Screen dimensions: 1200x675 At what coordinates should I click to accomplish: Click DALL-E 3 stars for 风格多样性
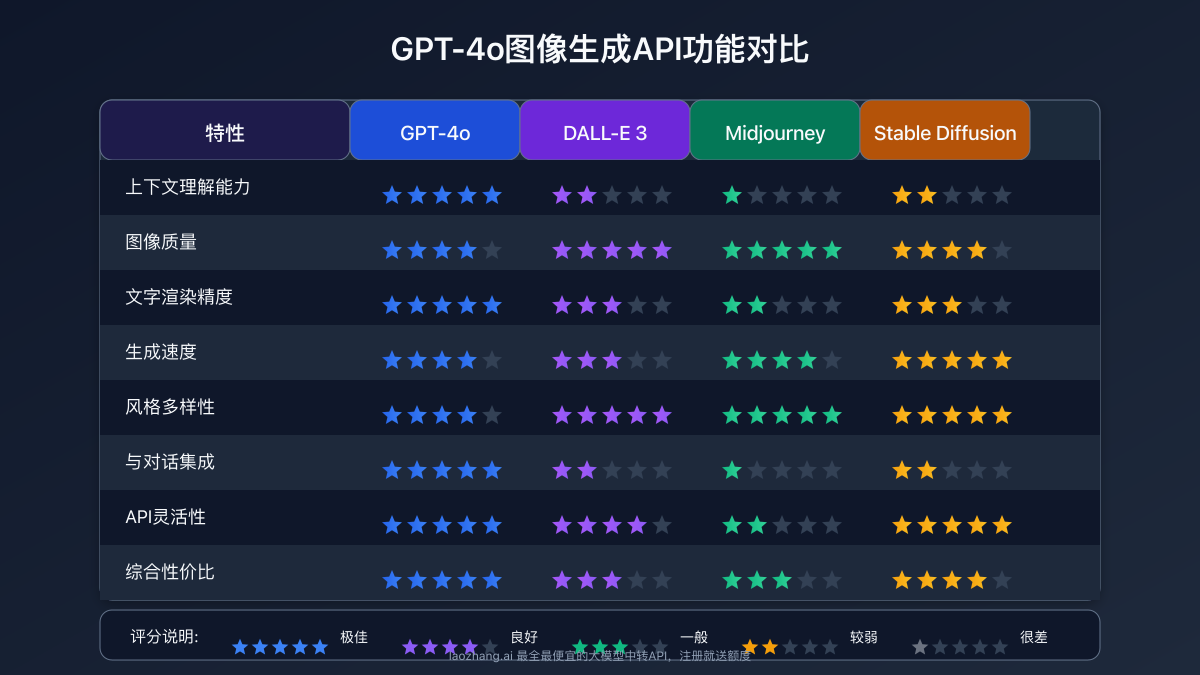coord(612,415)
